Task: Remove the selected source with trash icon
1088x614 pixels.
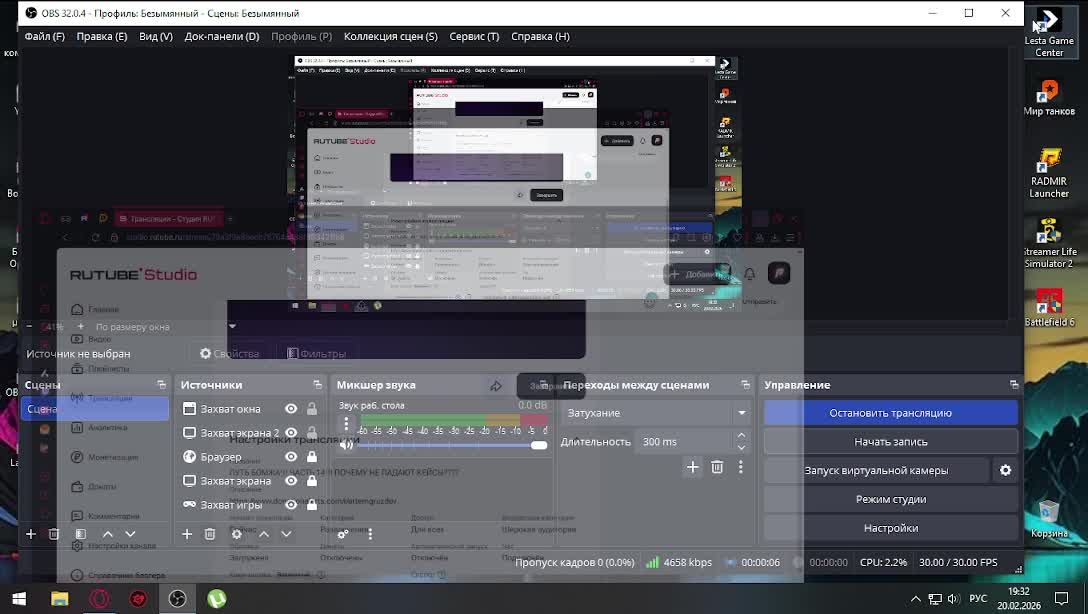Action: (210, 534)
